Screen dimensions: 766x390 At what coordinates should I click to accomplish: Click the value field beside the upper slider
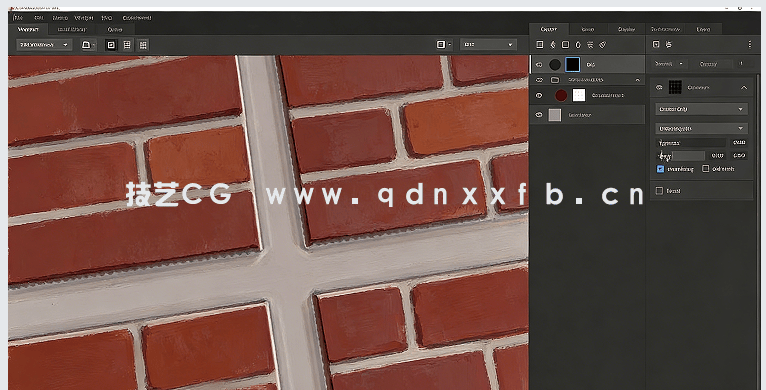point(739,143)
